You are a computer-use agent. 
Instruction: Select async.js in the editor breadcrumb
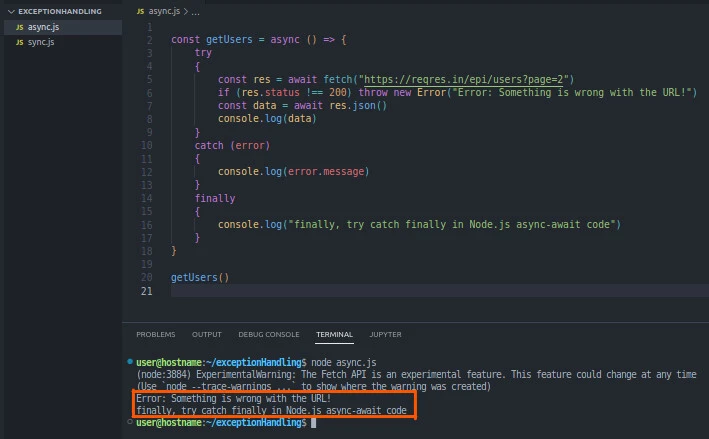click(164, 10)
